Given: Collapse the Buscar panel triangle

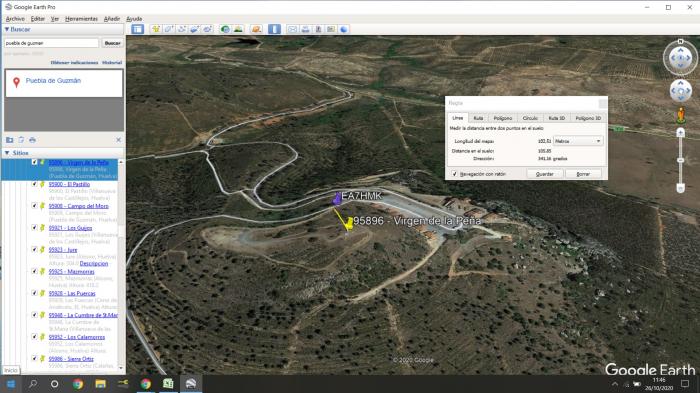Looking at the screenshot, I should coord(7,29).
